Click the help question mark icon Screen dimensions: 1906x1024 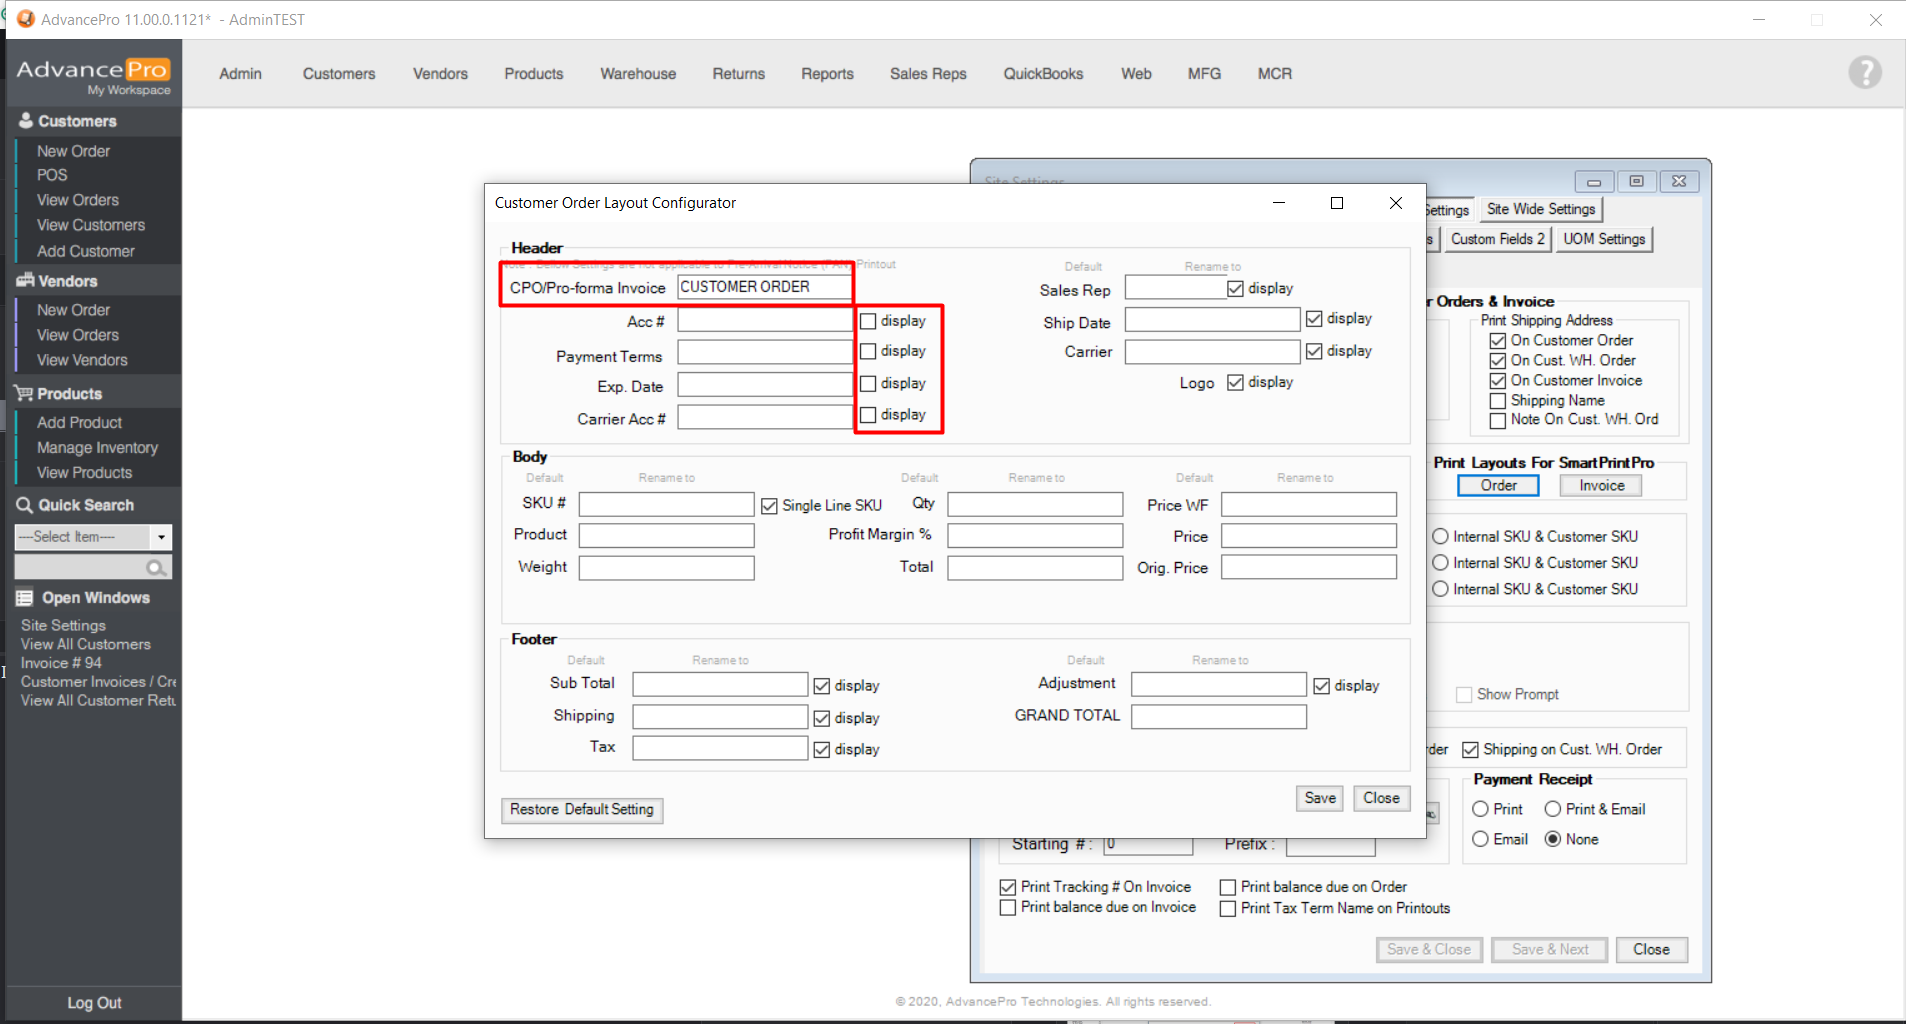coord(1864,73)
